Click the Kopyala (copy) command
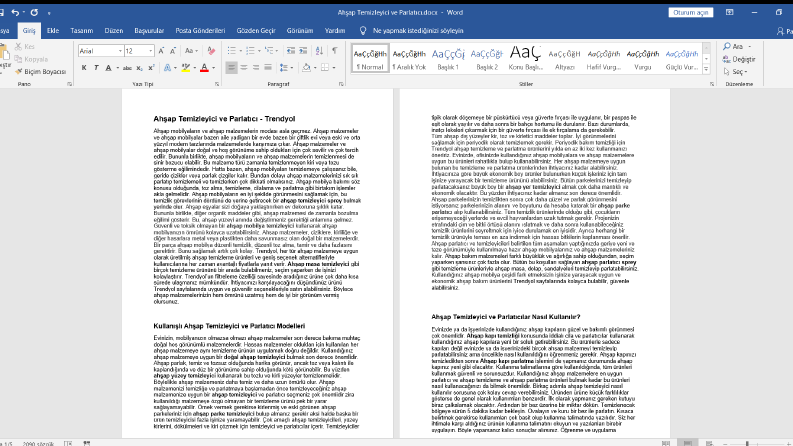Viewport: 793px width, 446px height. pyautogui.click(x=31, y=59)
